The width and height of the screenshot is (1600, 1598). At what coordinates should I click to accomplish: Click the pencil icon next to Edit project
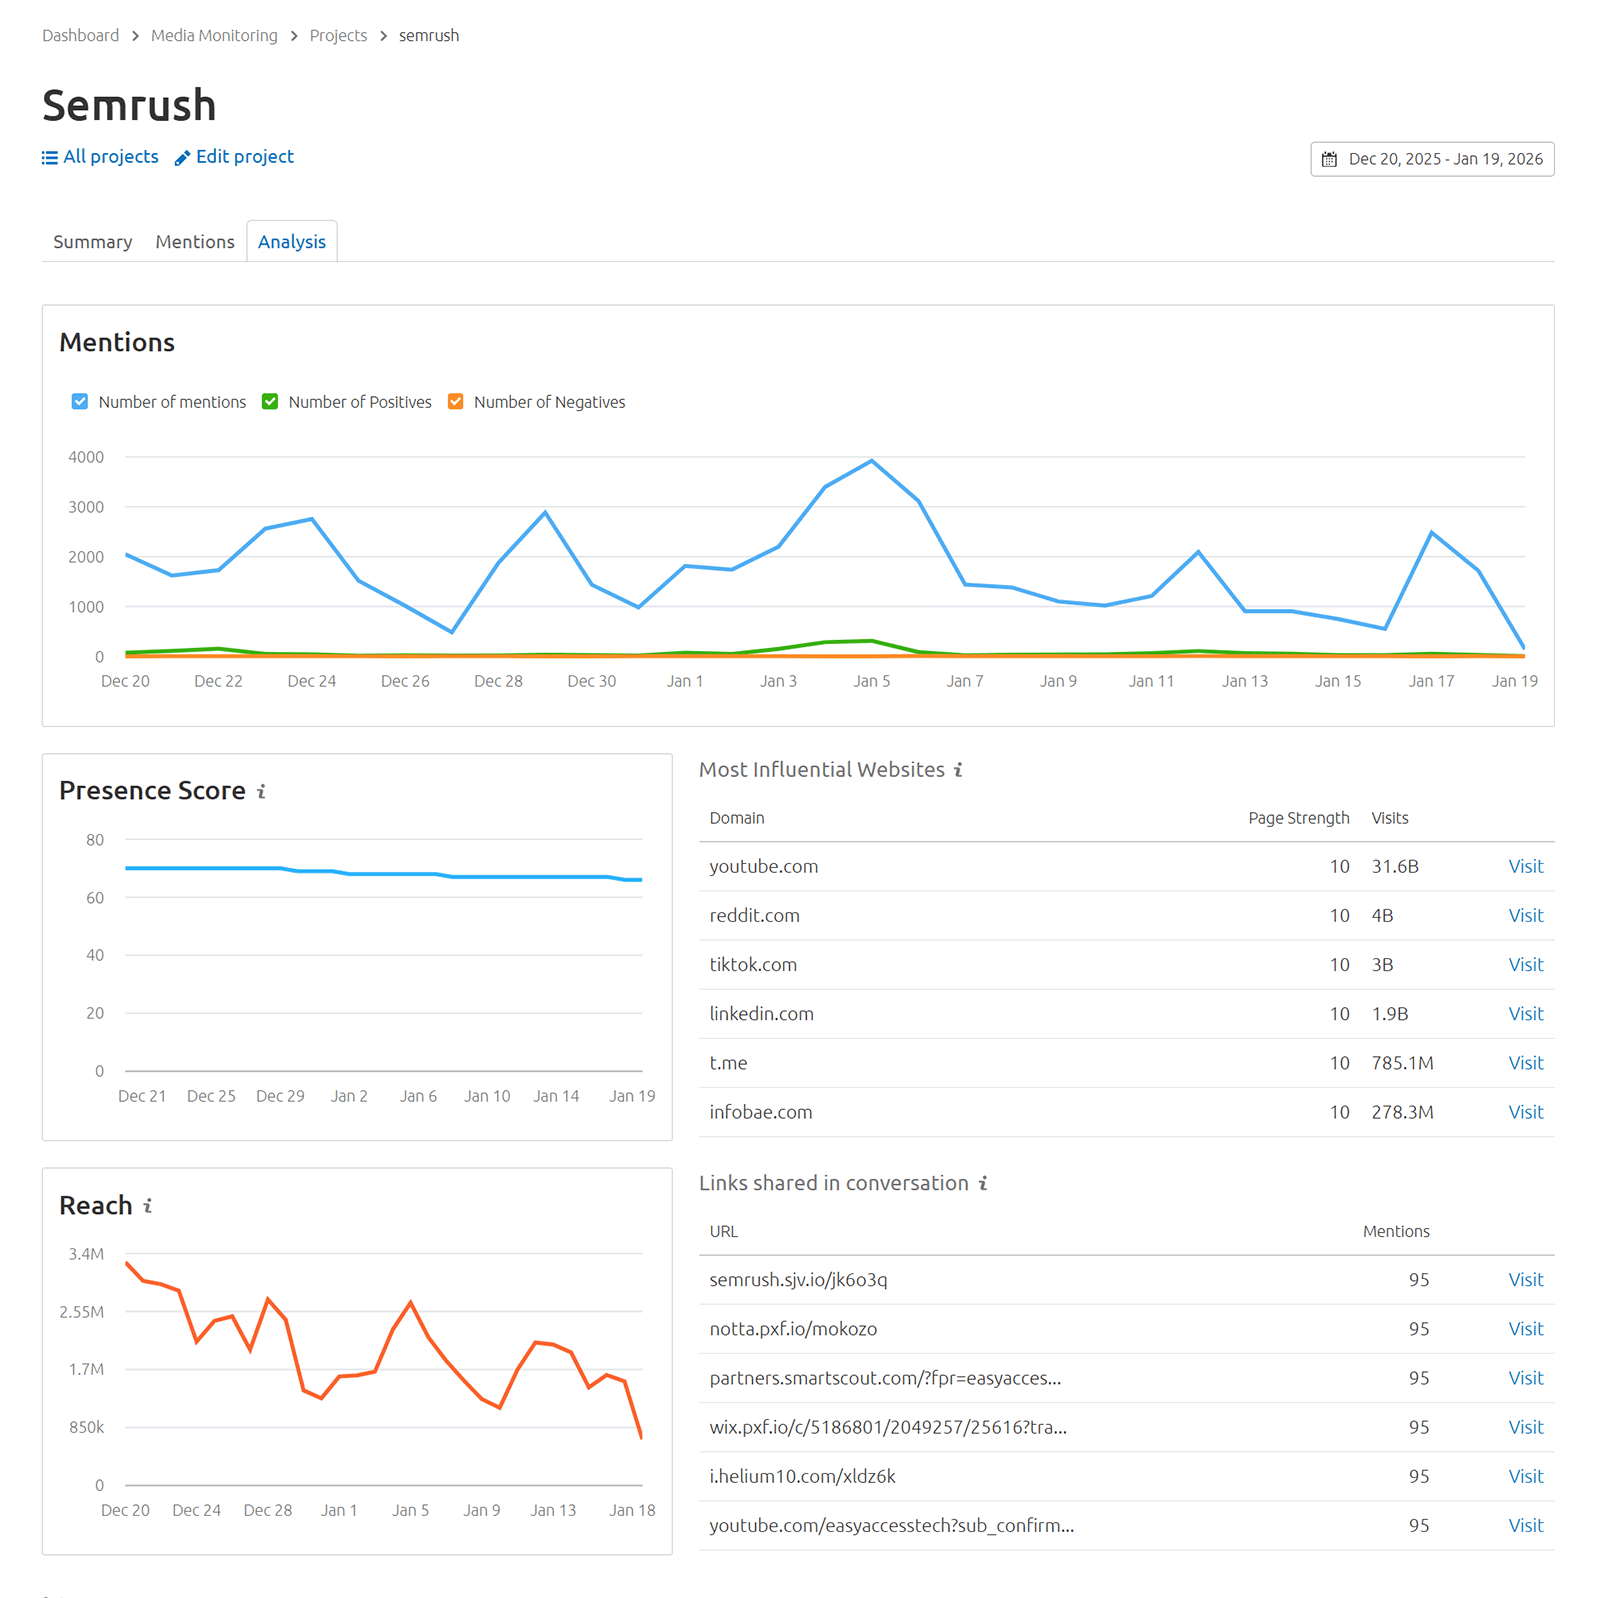click(181, 157)
